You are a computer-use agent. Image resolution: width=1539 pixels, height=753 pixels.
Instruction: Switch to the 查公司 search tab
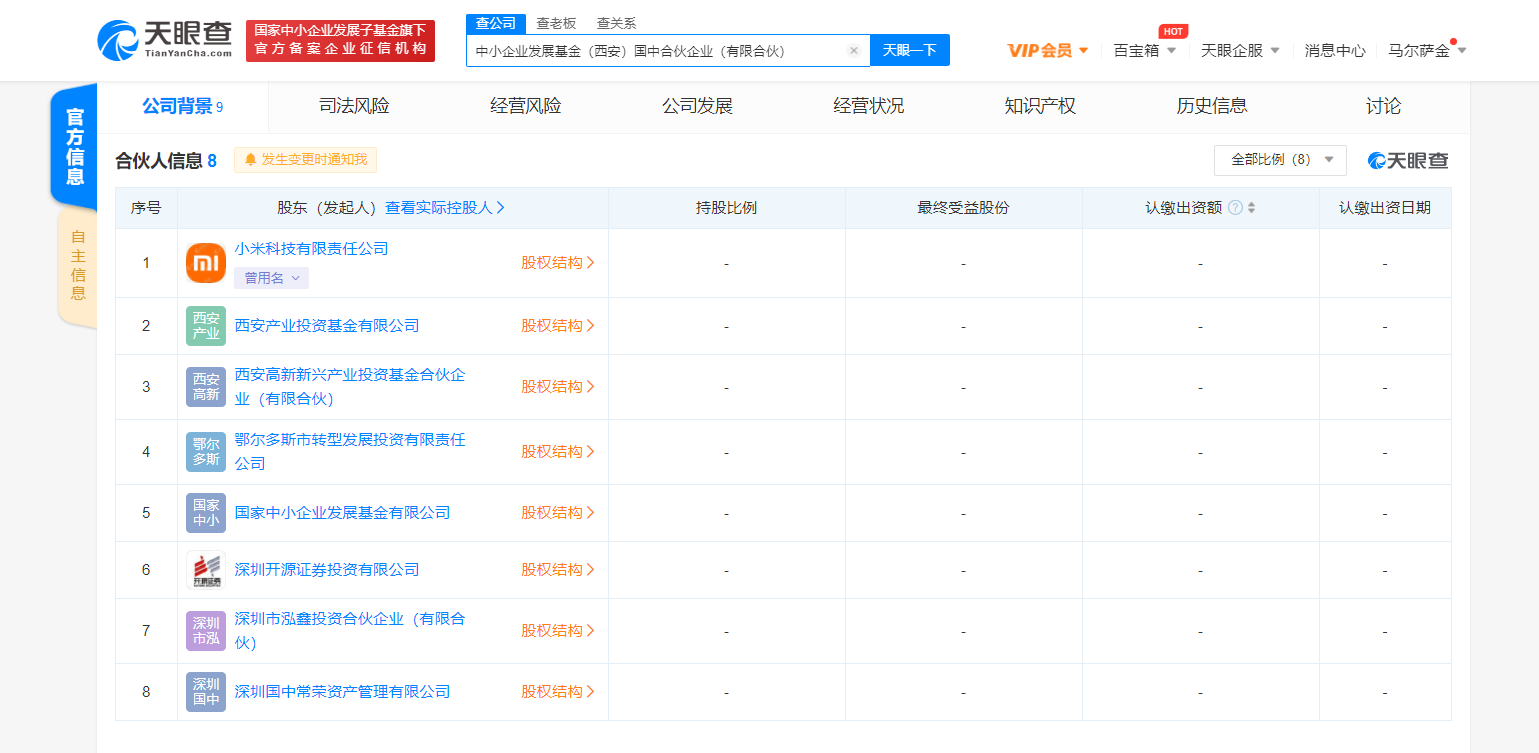495,23
